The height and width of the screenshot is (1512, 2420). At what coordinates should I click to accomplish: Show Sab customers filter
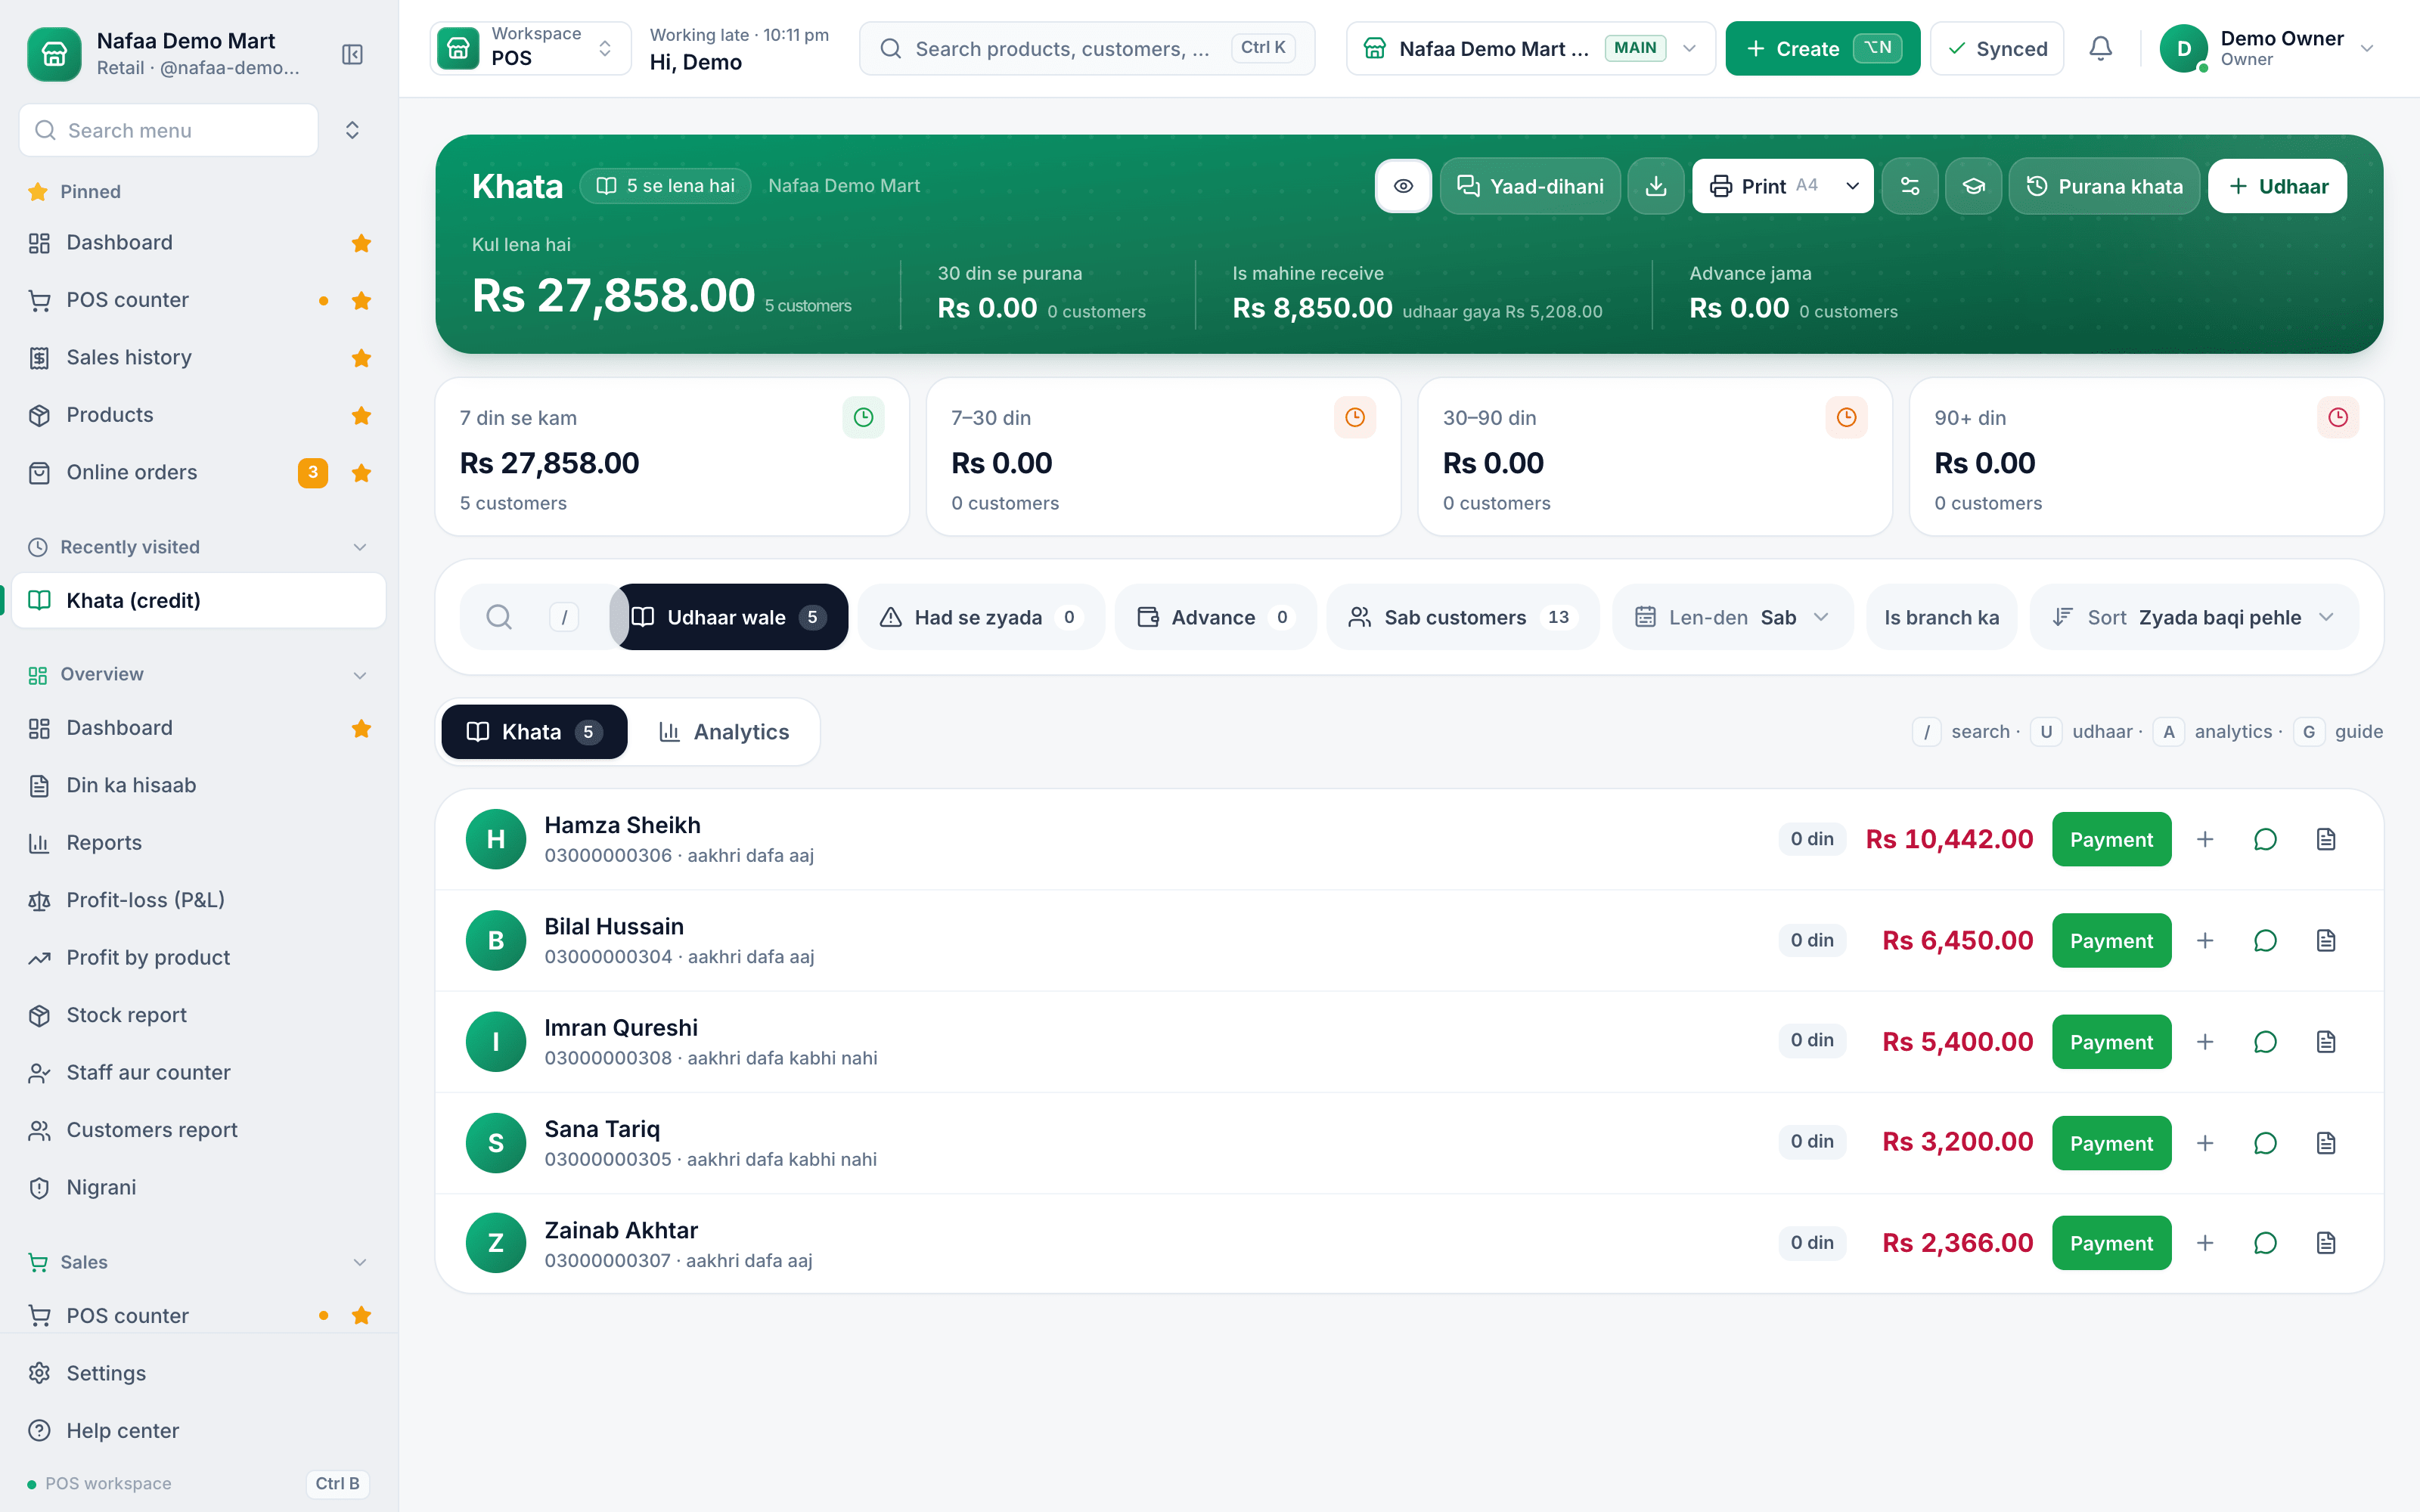1462,617
